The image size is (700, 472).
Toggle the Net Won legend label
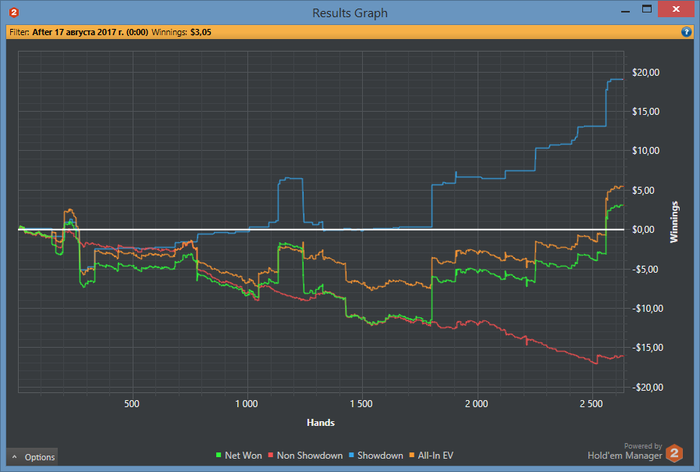pyautogui.click(x=243, y=455)
